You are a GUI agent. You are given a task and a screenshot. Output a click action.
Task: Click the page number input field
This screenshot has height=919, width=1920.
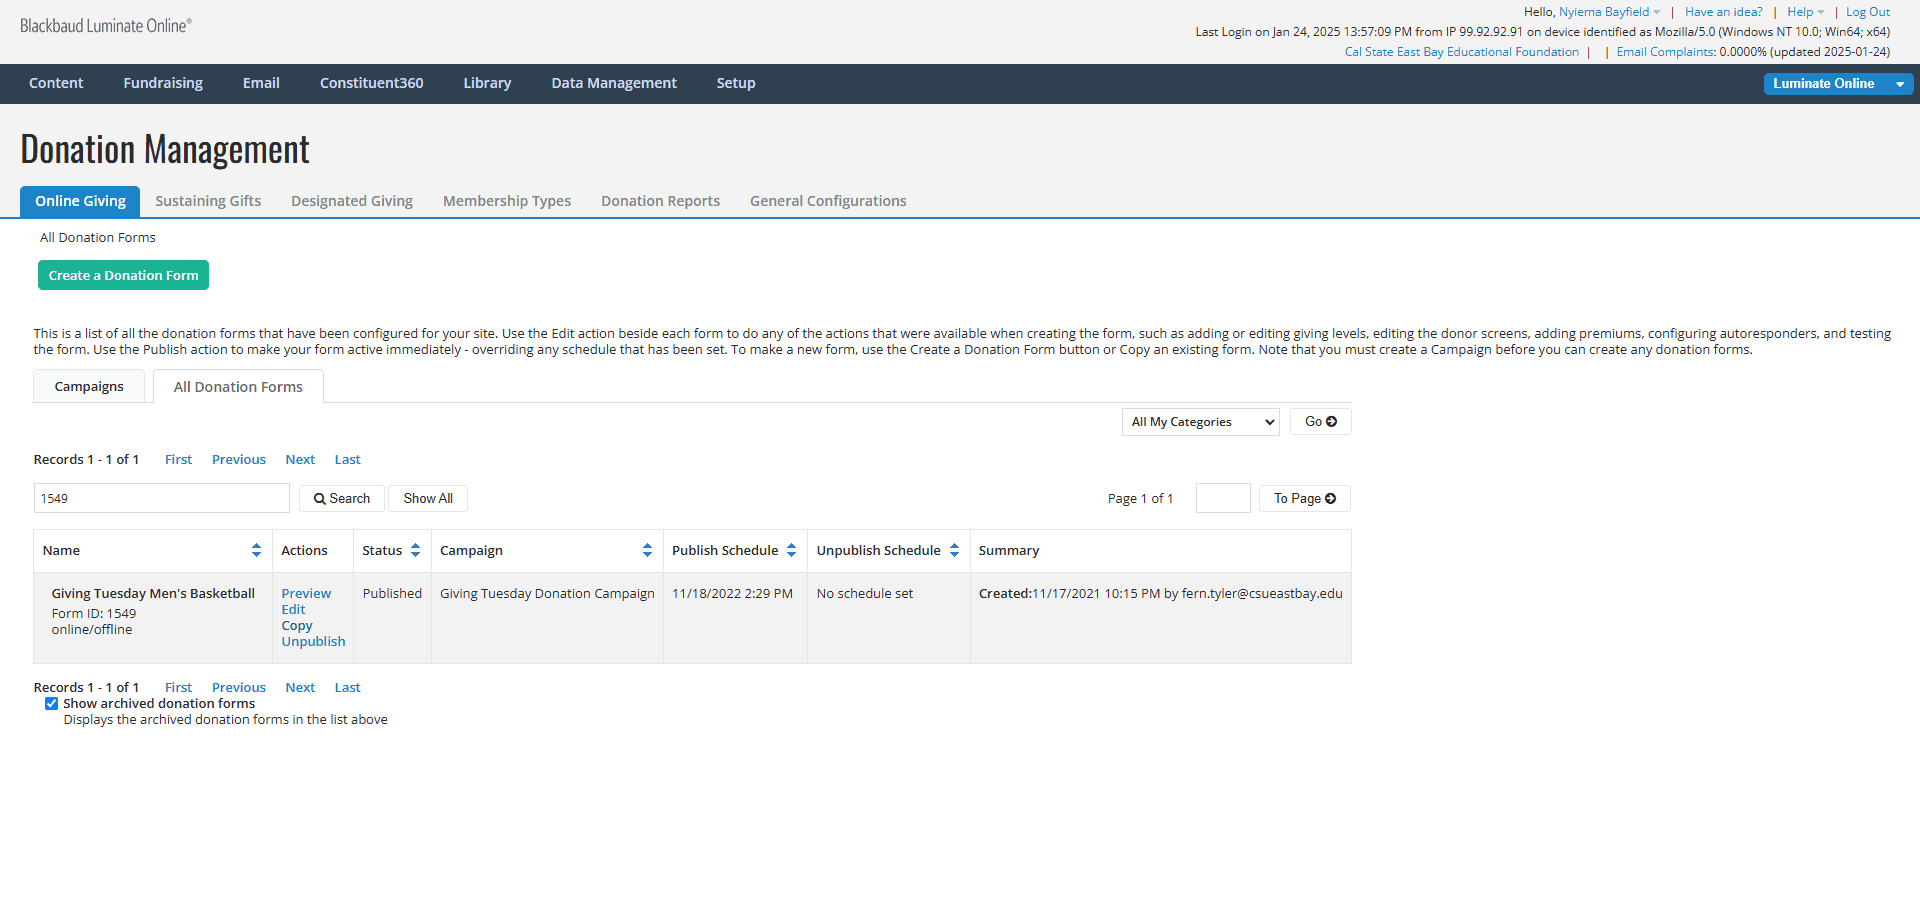tap(1223, 498)
